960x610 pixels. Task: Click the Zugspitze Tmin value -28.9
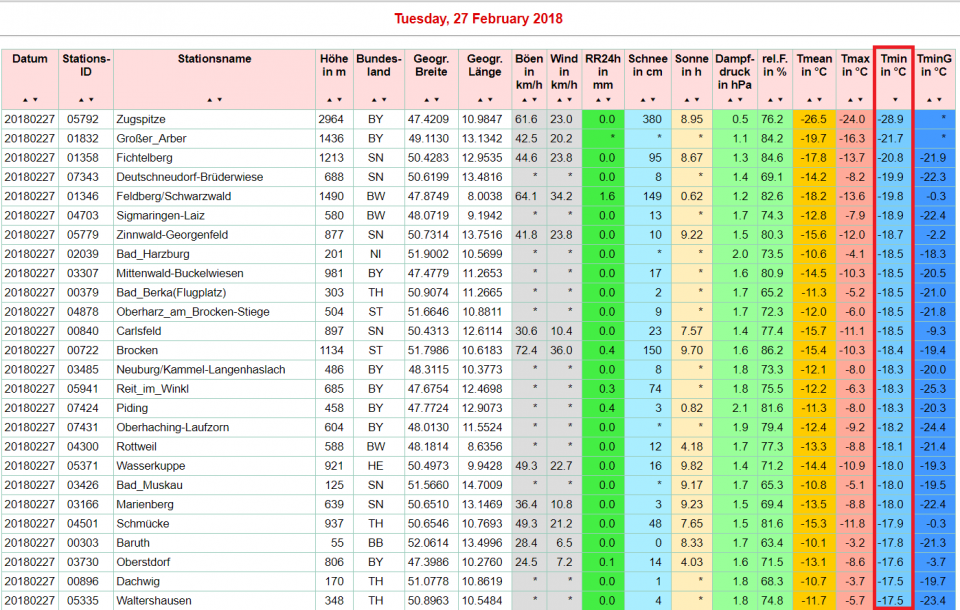[x=892, y=119]
